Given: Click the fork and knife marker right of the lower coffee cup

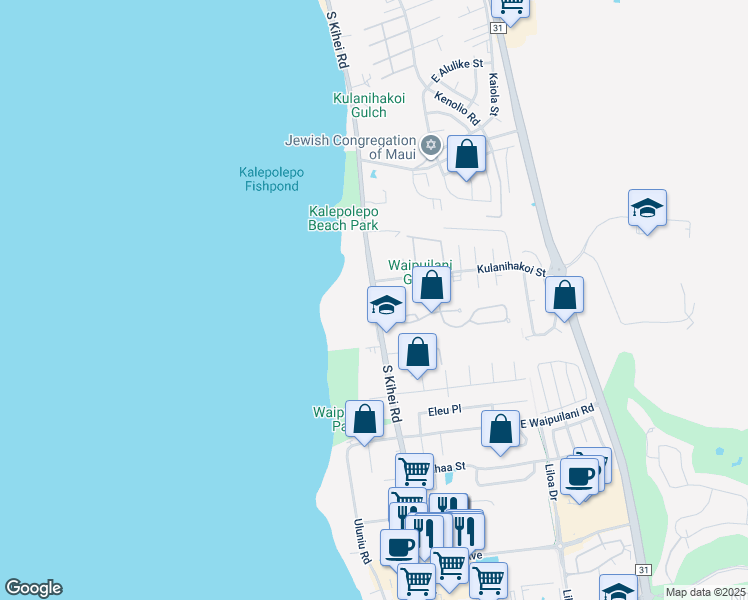Looking at the screenshot, I should point(425,532).
